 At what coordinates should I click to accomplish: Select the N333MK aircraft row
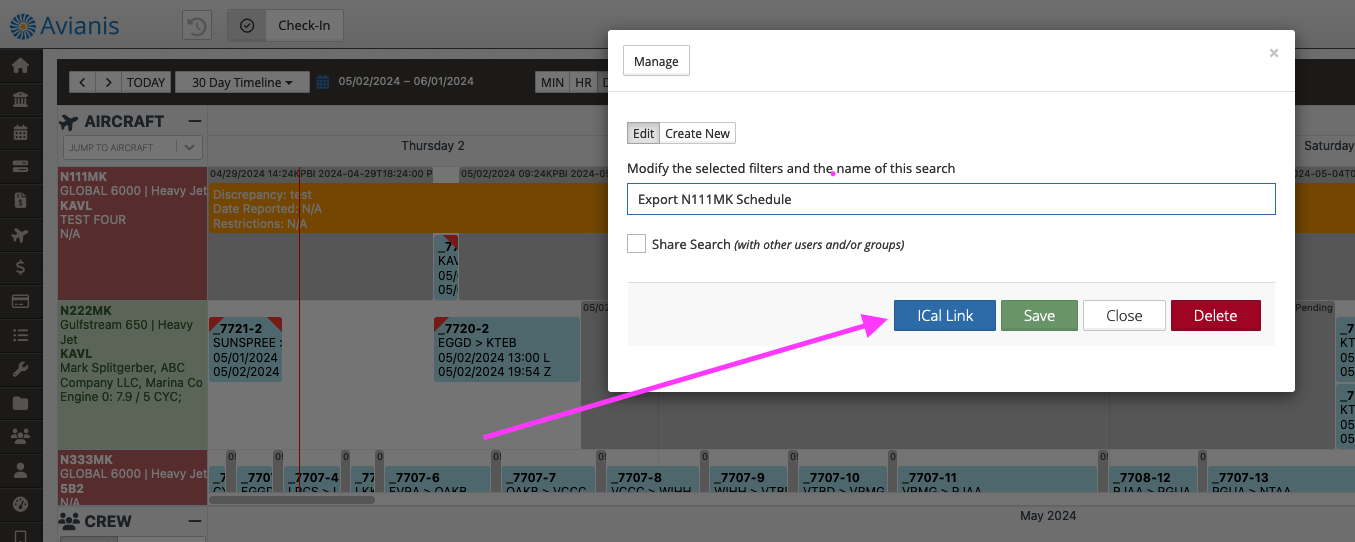click(132, 477)
